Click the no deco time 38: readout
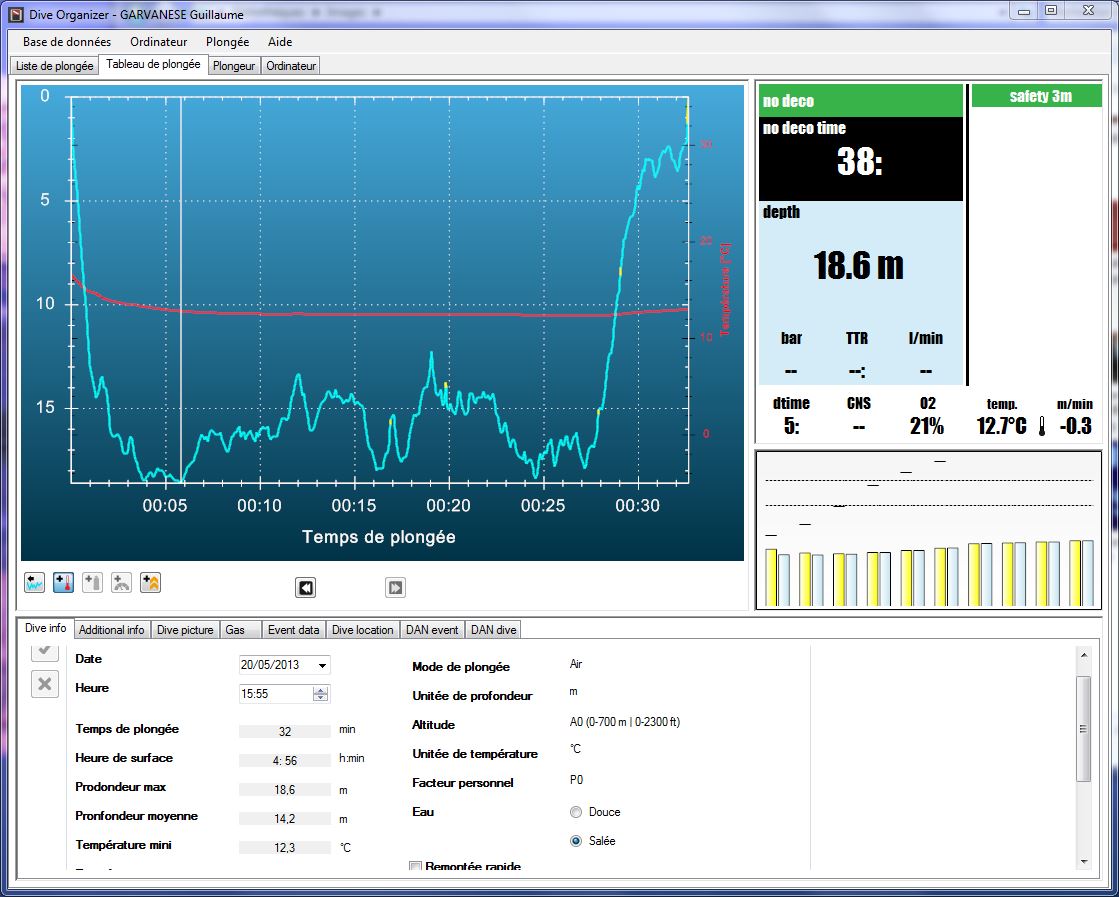The height and width of the screenshot is (897, 1119). point(860,161)
